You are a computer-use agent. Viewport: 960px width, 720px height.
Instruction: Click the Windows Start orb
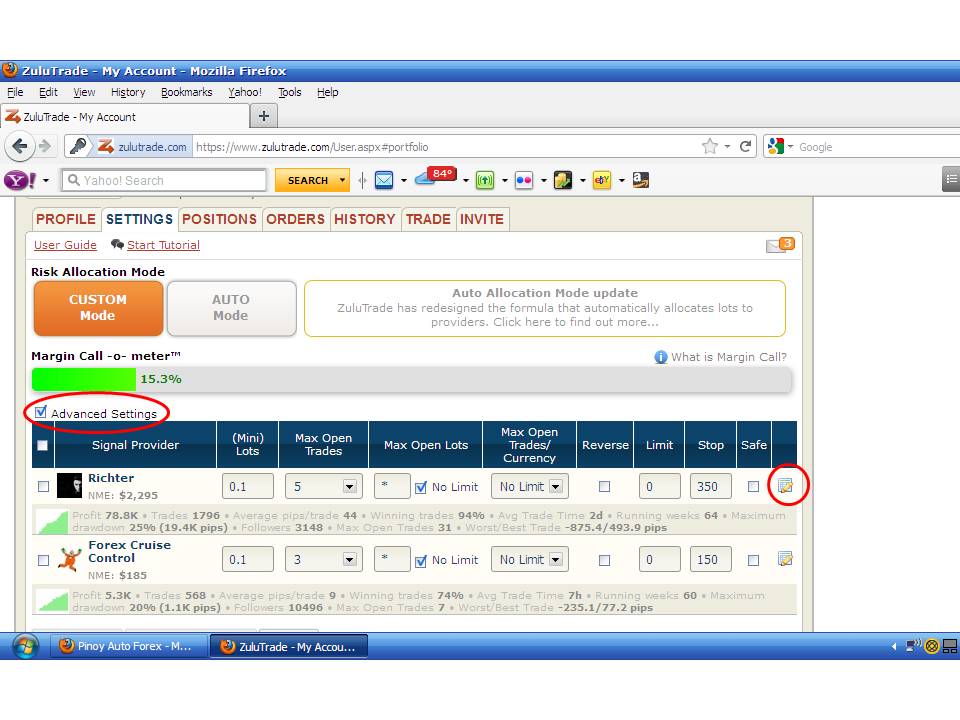25,646
